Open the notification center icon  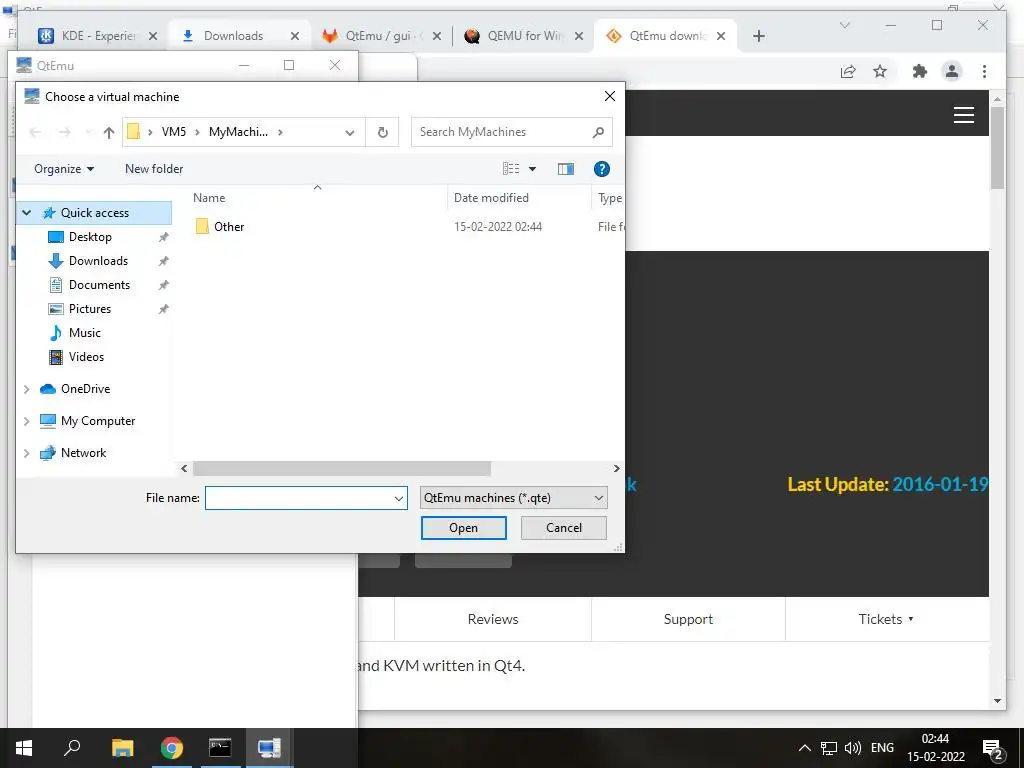click(992, 749)
